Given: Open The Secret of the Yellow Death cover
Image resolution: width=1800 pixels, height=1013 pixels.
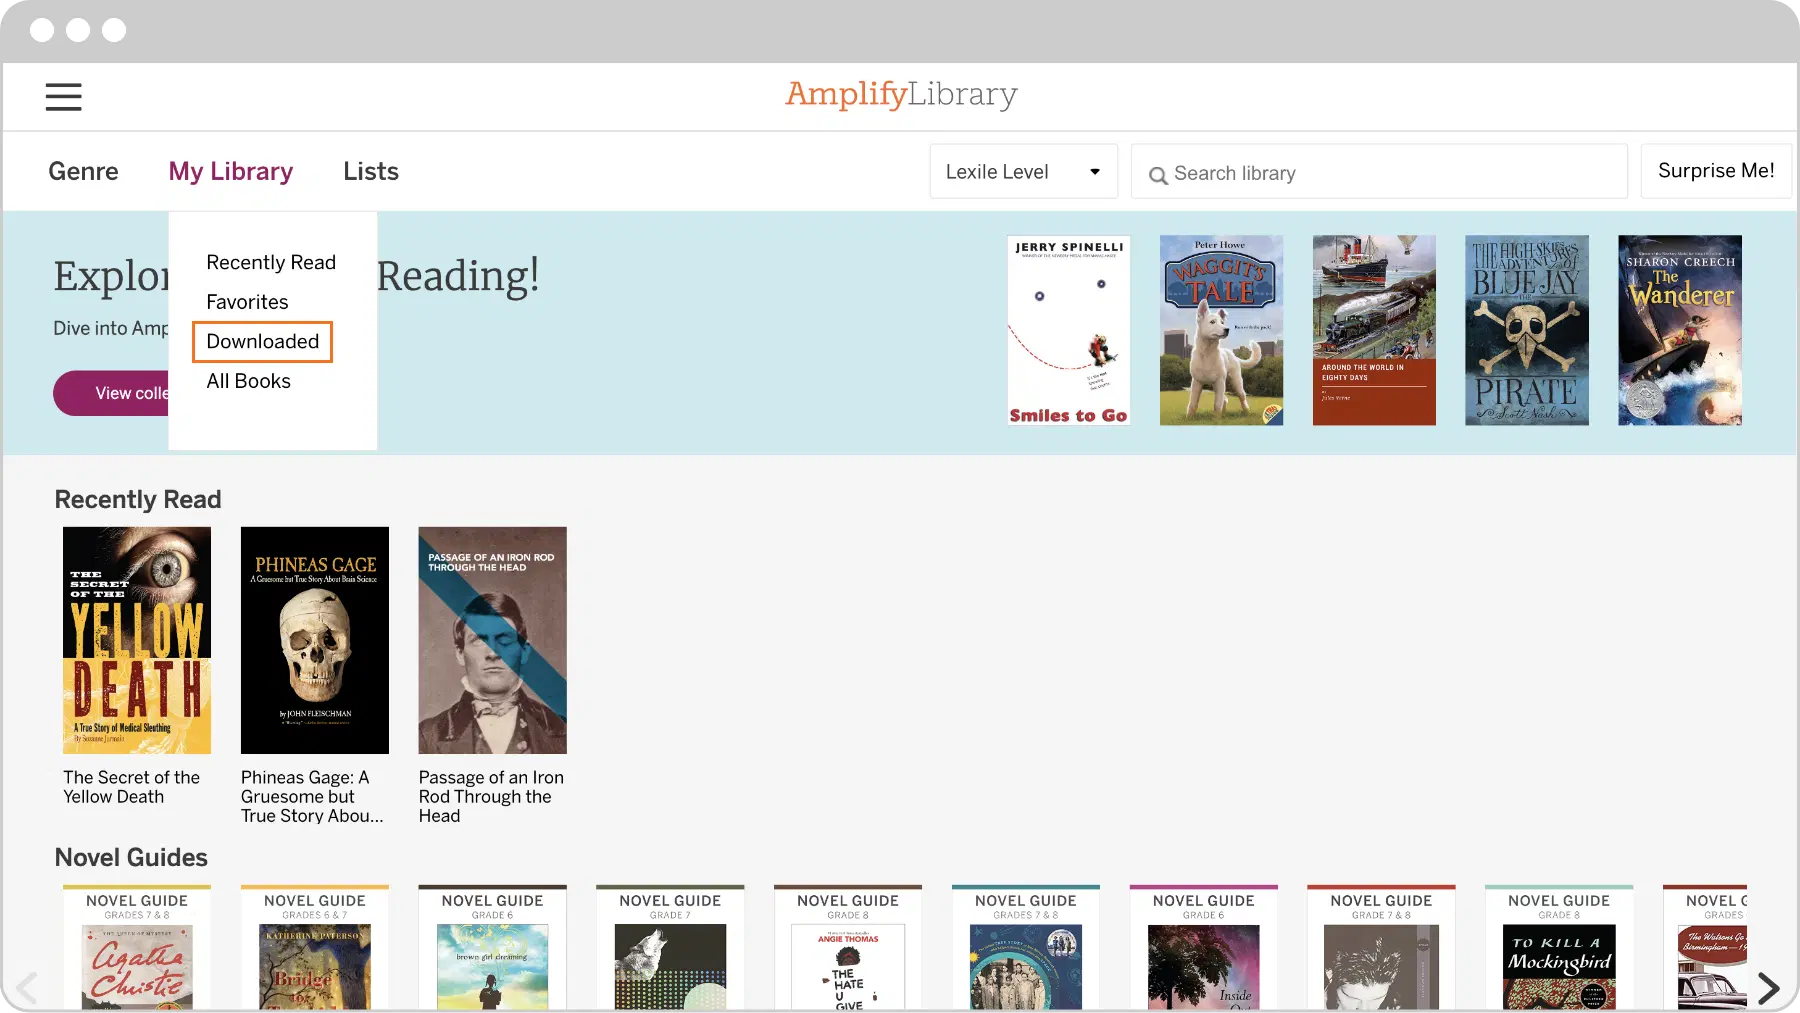Looking at the screenshot, I should pos(137,640).
